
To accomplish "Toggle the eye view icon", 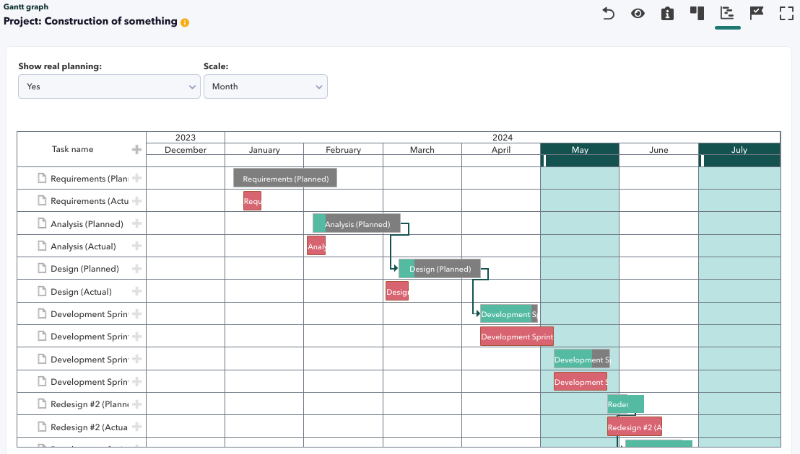I will [638, 13].
